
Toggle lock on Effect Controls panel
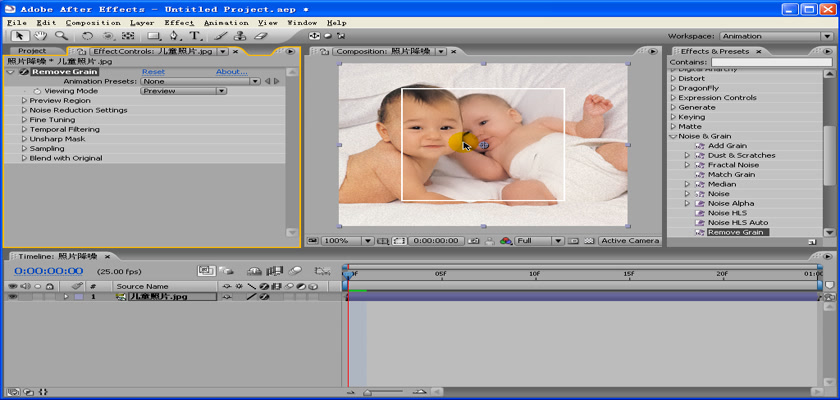coord(80,51)
